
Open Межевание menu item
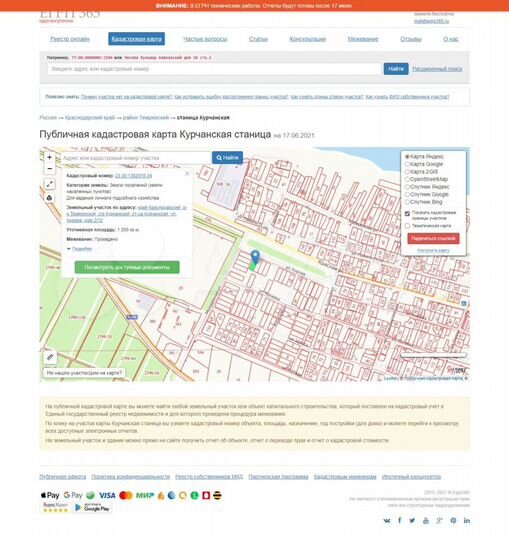pos(363,39)
